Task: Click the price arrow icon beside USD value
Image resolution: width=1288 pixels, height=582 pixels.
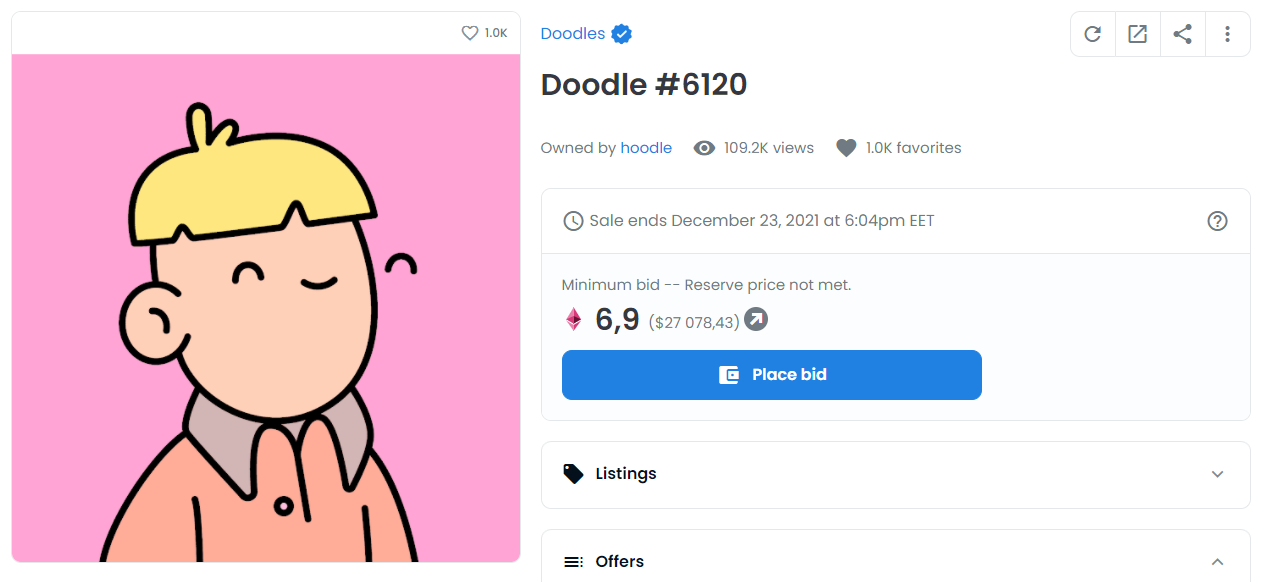Action: click(756, 320)
